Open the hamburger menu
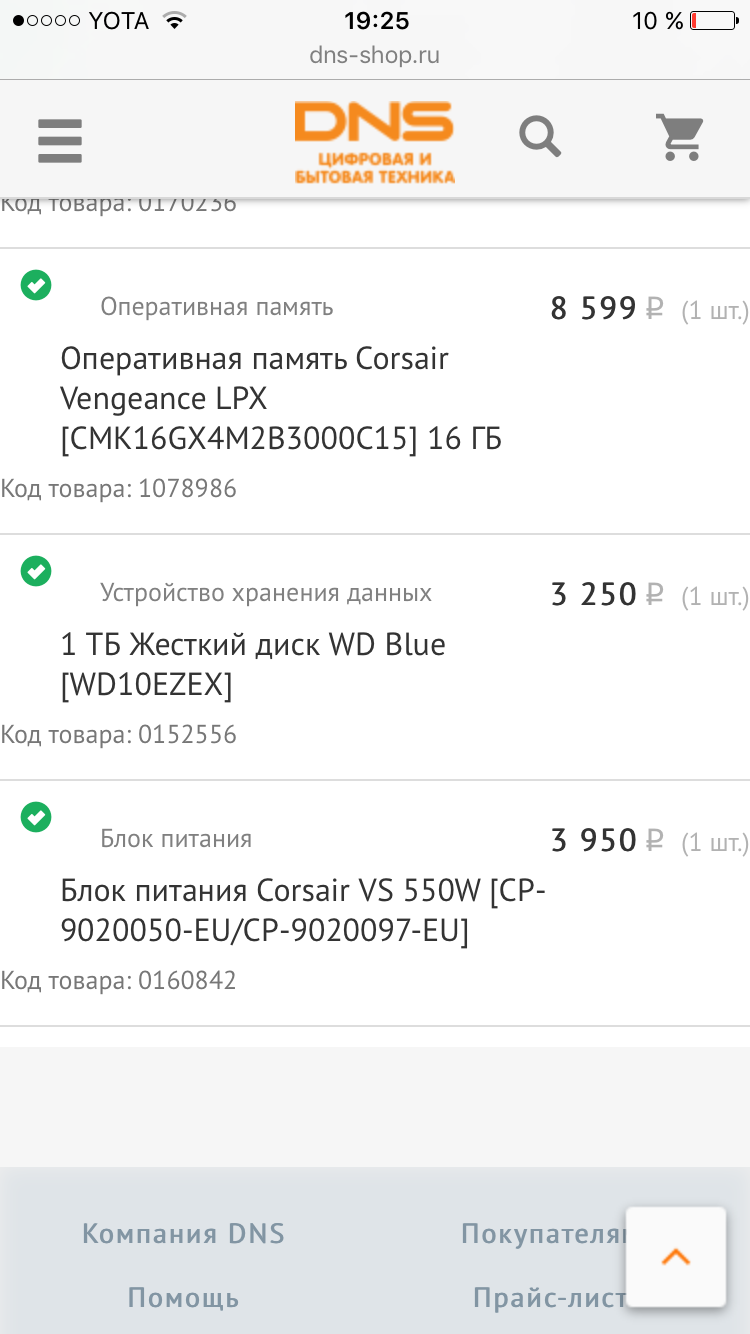 60,140
